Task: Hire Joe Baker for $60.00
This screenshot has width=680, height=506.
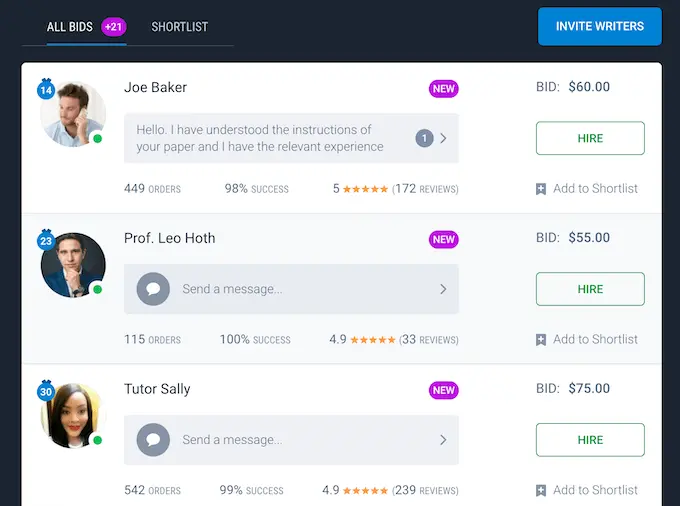Action: coord(590,138)
